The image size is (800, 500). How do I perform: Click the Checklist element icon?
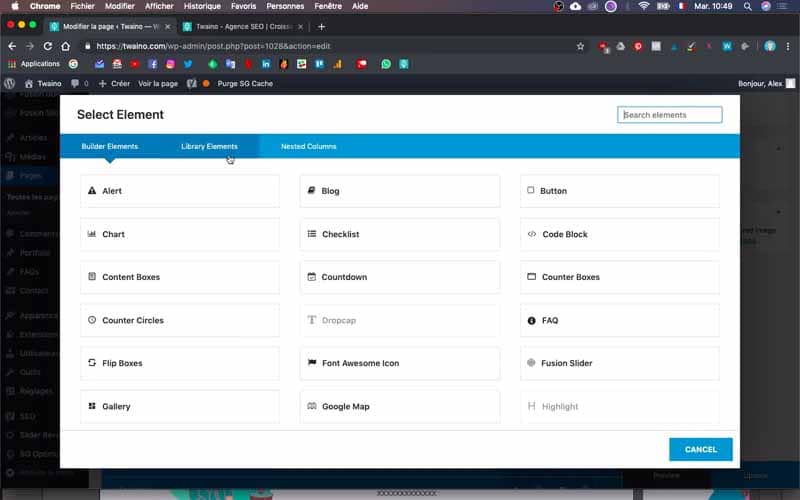pos(312,234)
